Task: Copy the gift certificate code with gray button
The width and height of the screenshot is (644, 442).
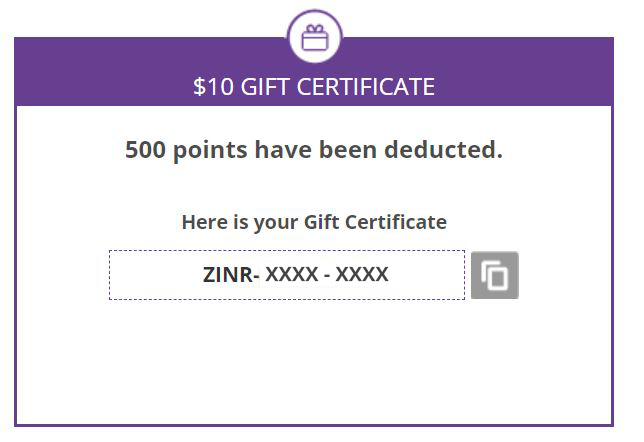Action: 494,275
